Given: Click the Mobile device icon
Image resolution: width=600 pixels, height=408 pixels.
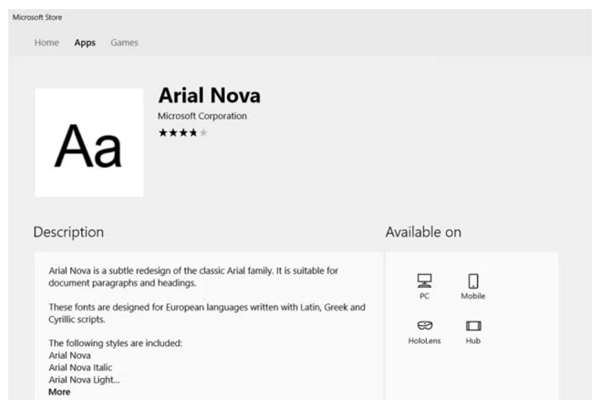Looking at the screenshot, I should (473, 280).
